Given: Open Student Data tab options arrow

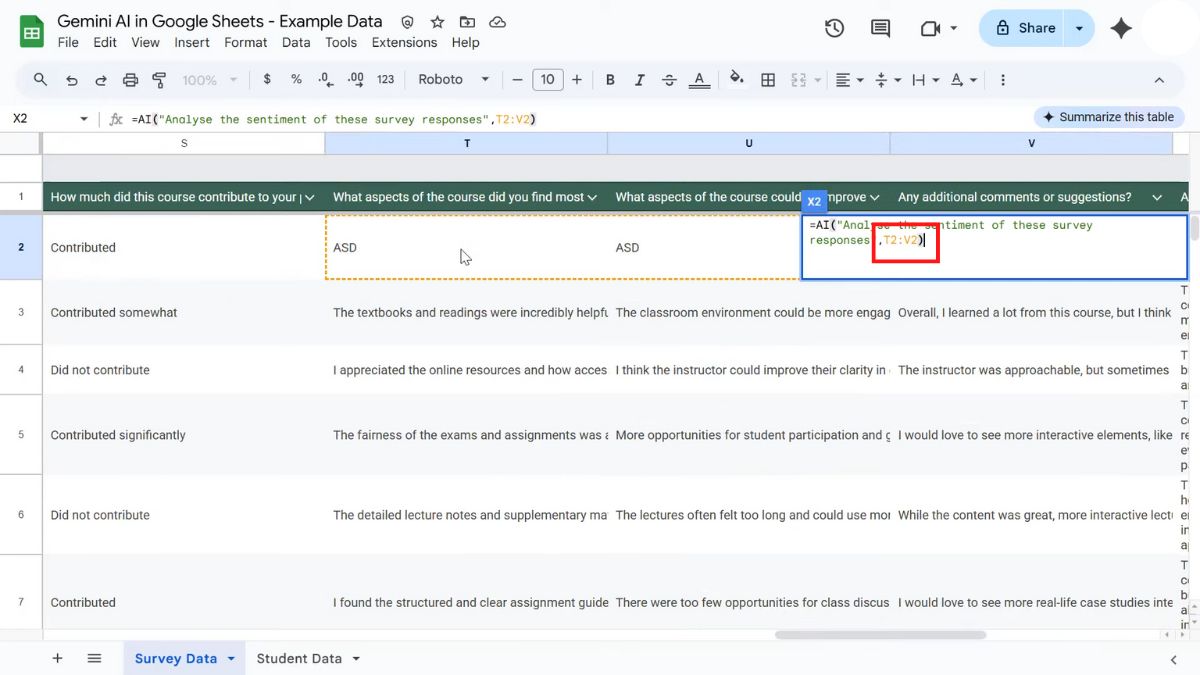Looking at the screenshot, I should 355,659.
